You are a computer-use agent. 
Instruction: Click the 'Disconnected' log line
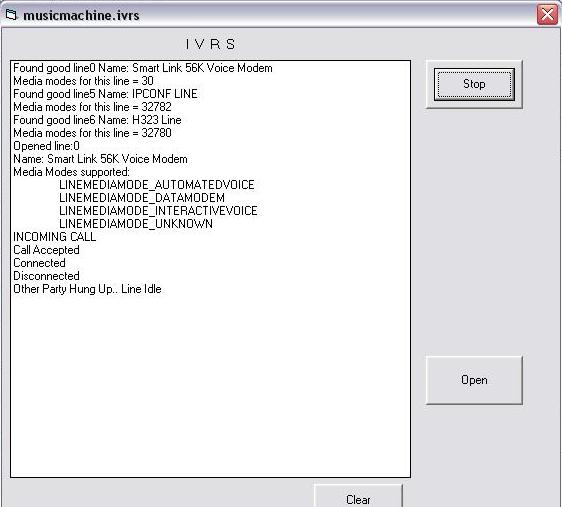(x=46, y=276)
